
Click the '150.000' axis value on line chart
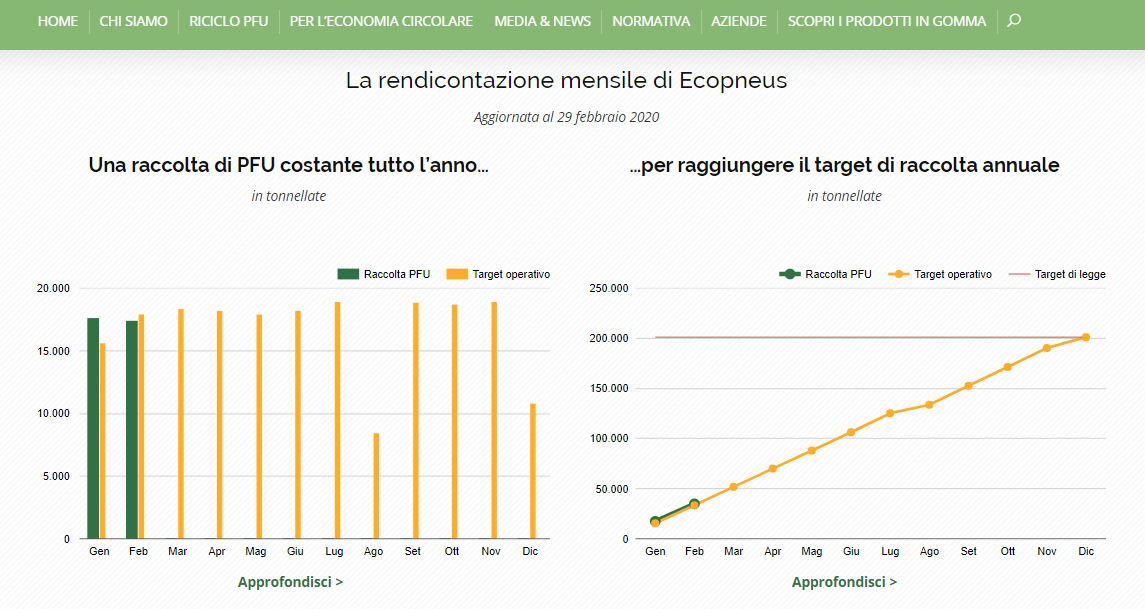(x=609, y=388)
